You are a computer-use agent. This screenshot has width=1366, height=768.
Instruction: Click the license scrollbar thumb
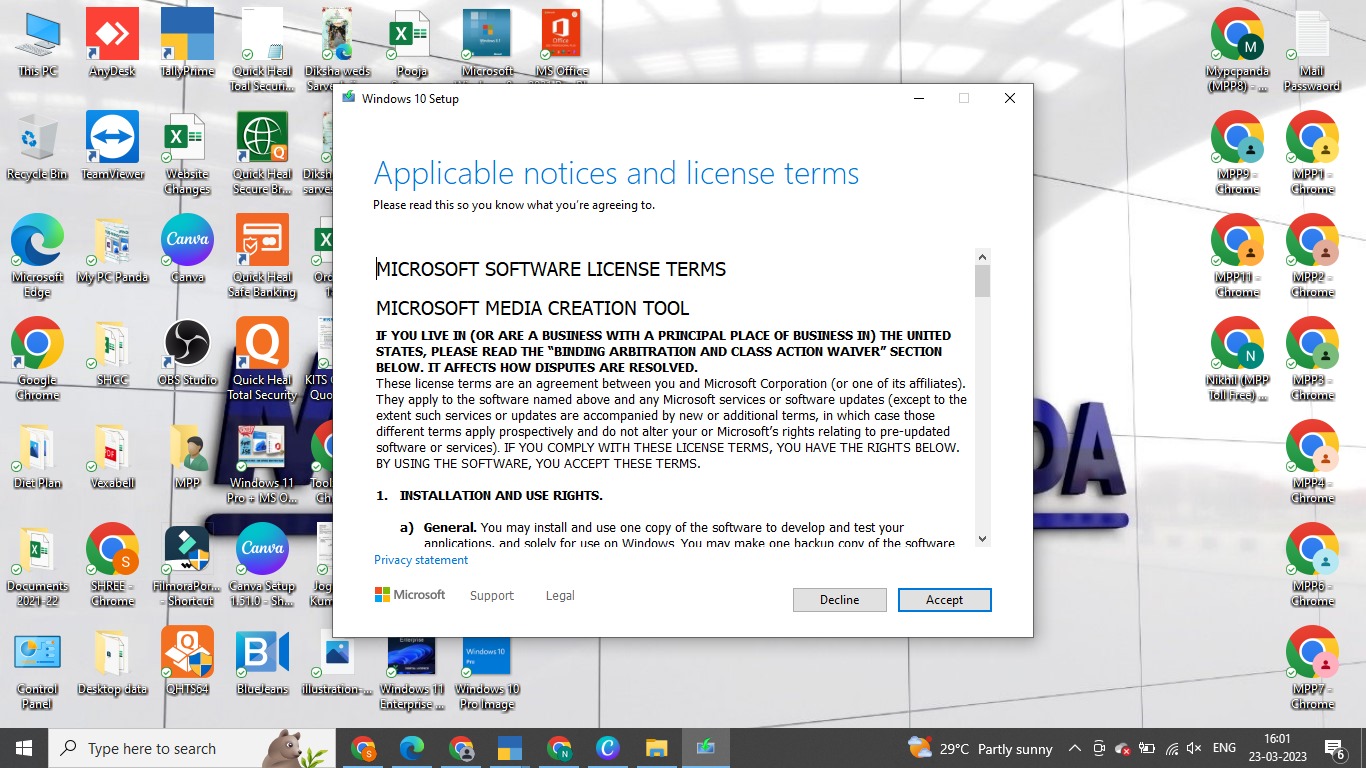pos(982,281)
